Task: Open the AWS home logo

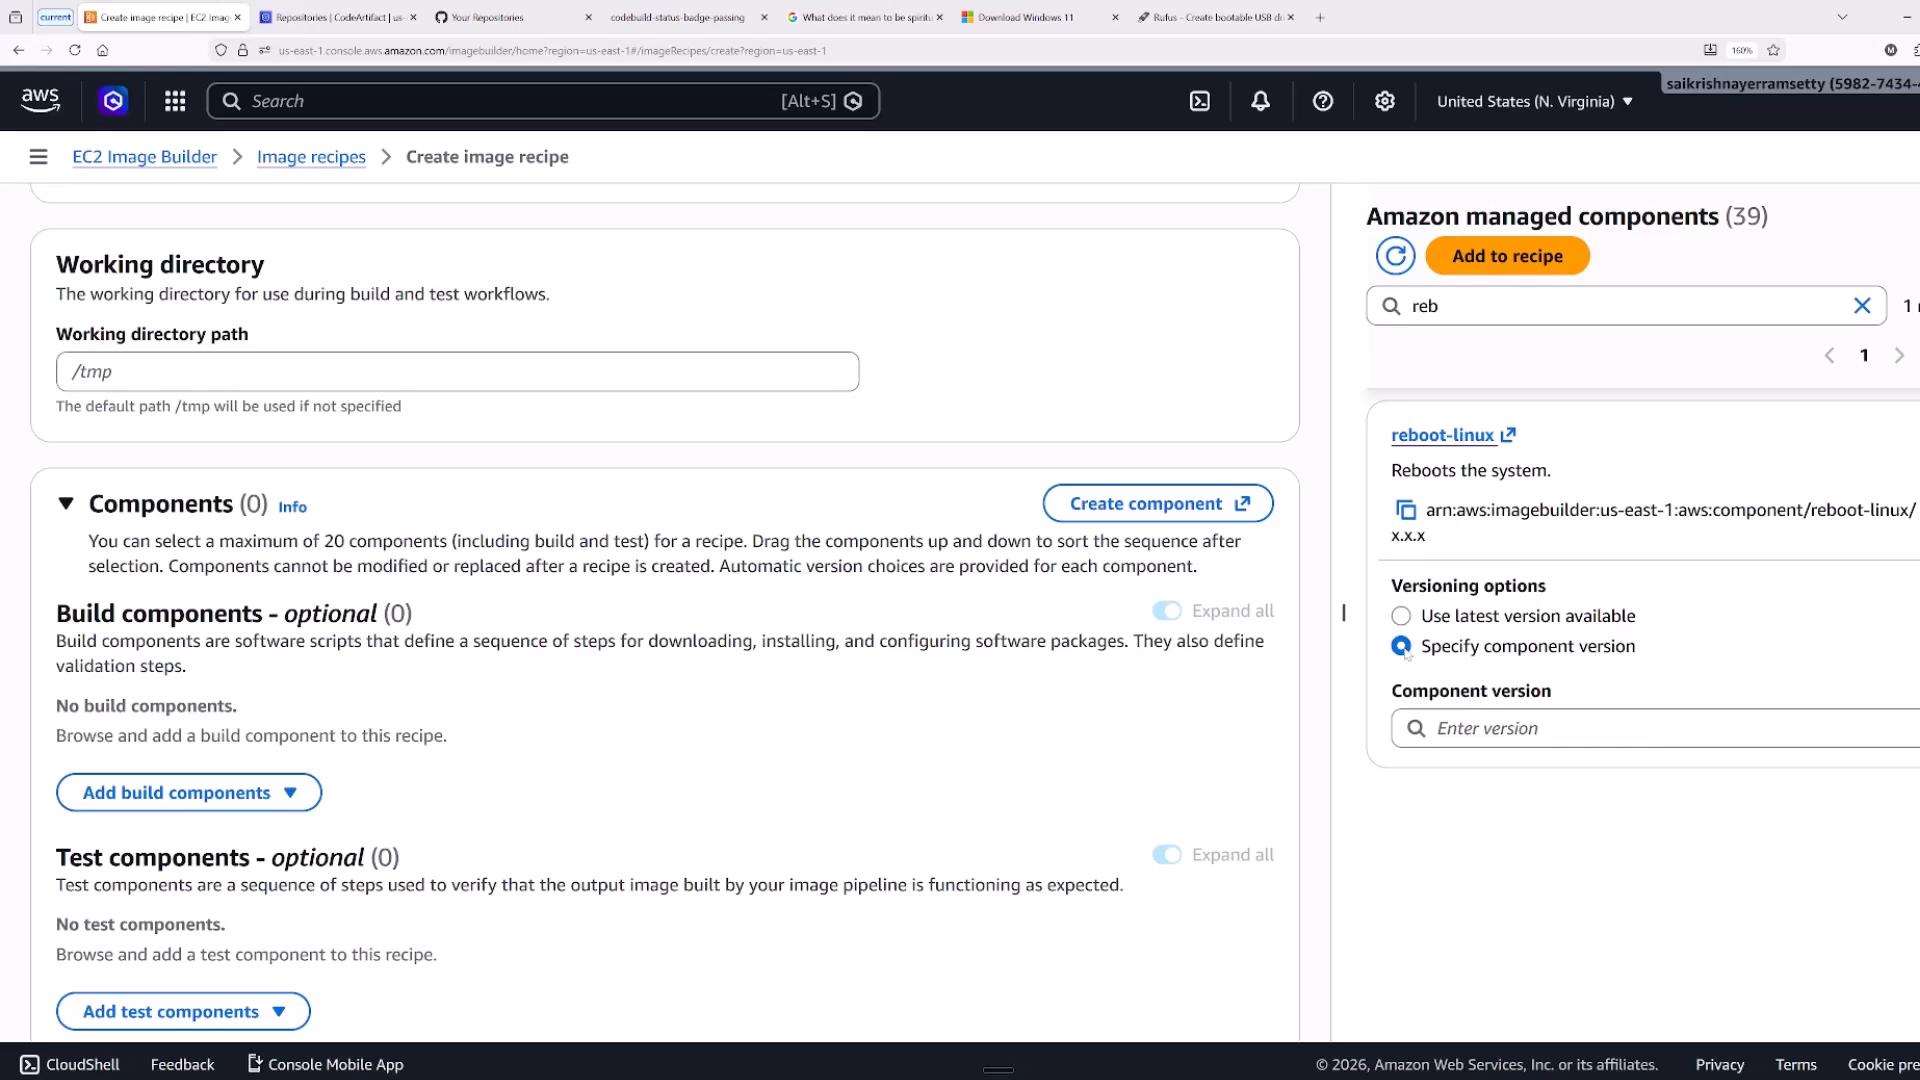Action: point(40,100)
